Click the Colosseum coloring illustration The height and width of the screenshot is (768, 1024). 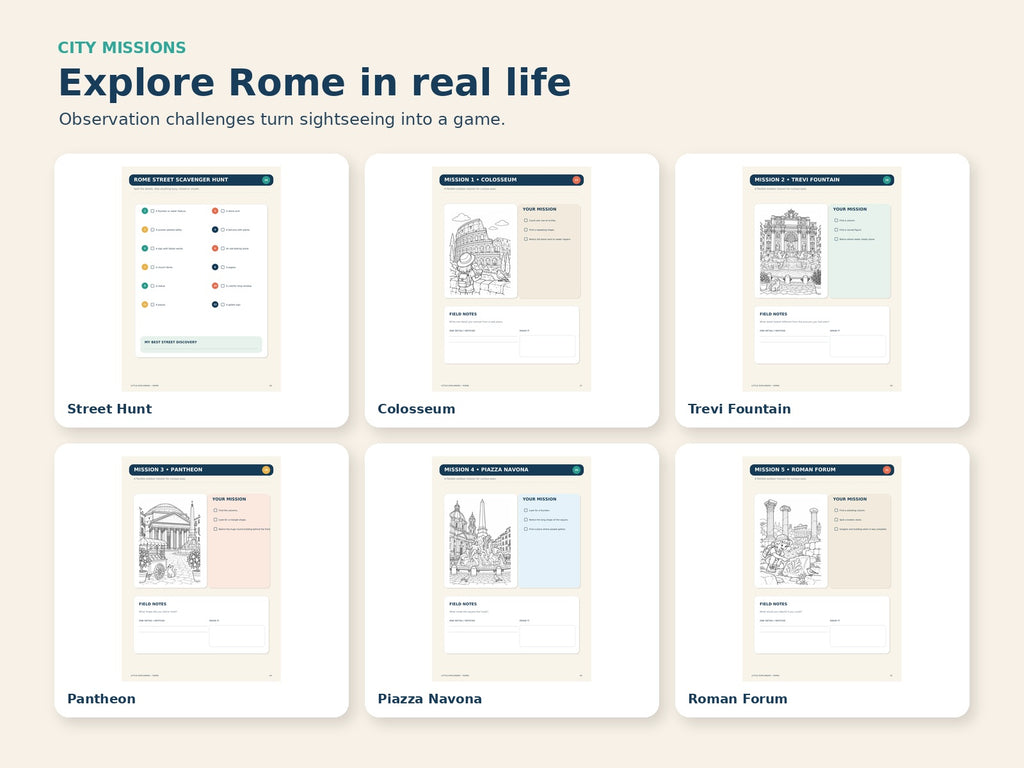pos(481,251)
